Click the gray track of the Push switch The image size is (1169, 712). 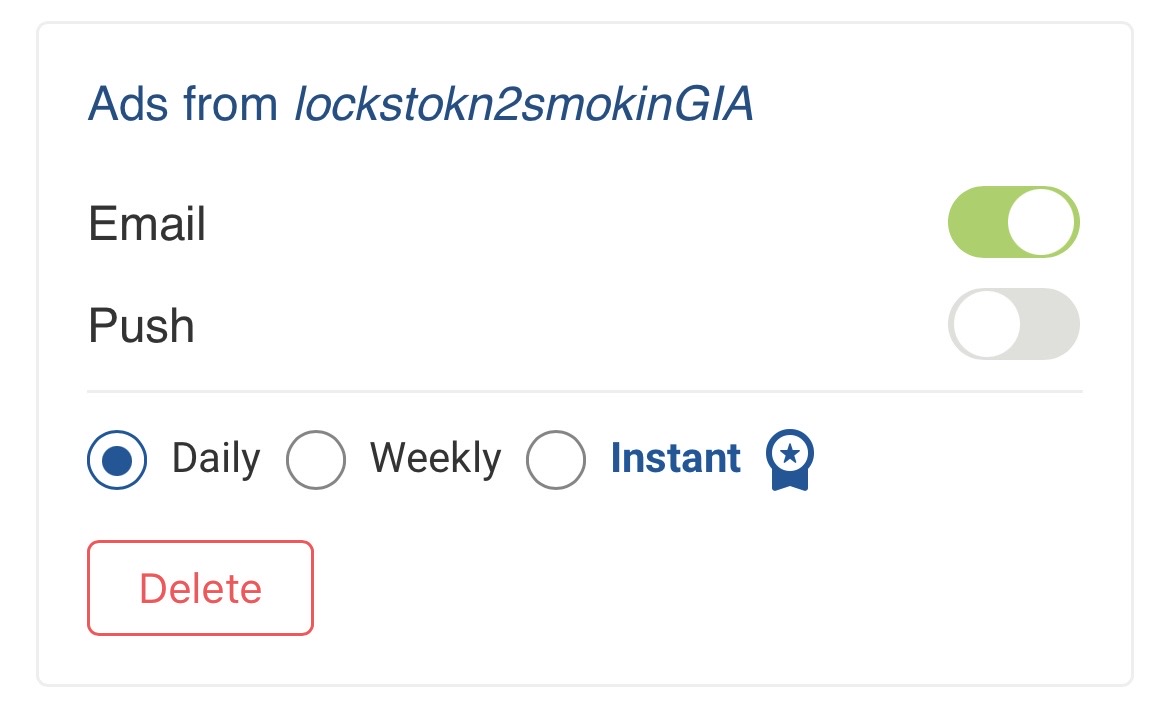1050,324
